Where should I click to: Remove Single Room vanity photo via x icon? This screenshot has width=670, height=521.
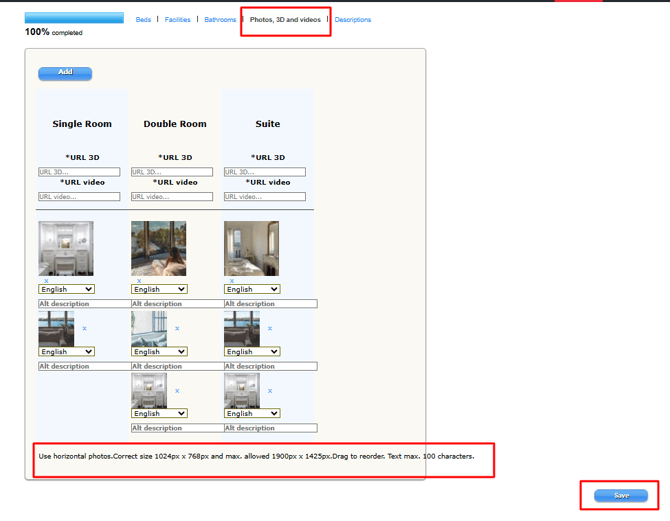tap(46, 281)
